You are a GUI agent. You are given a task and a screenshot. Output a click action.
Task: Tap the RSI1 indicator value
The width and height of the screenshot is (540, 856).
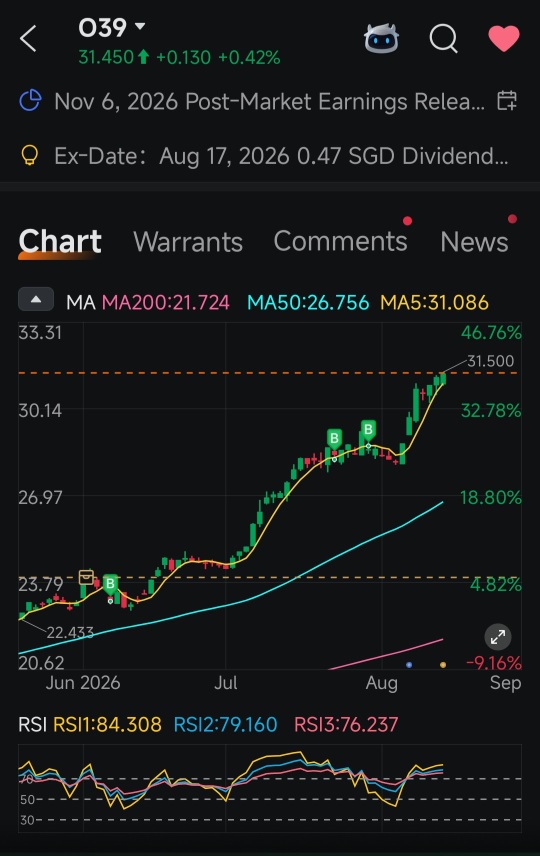(x=107, y=724)
